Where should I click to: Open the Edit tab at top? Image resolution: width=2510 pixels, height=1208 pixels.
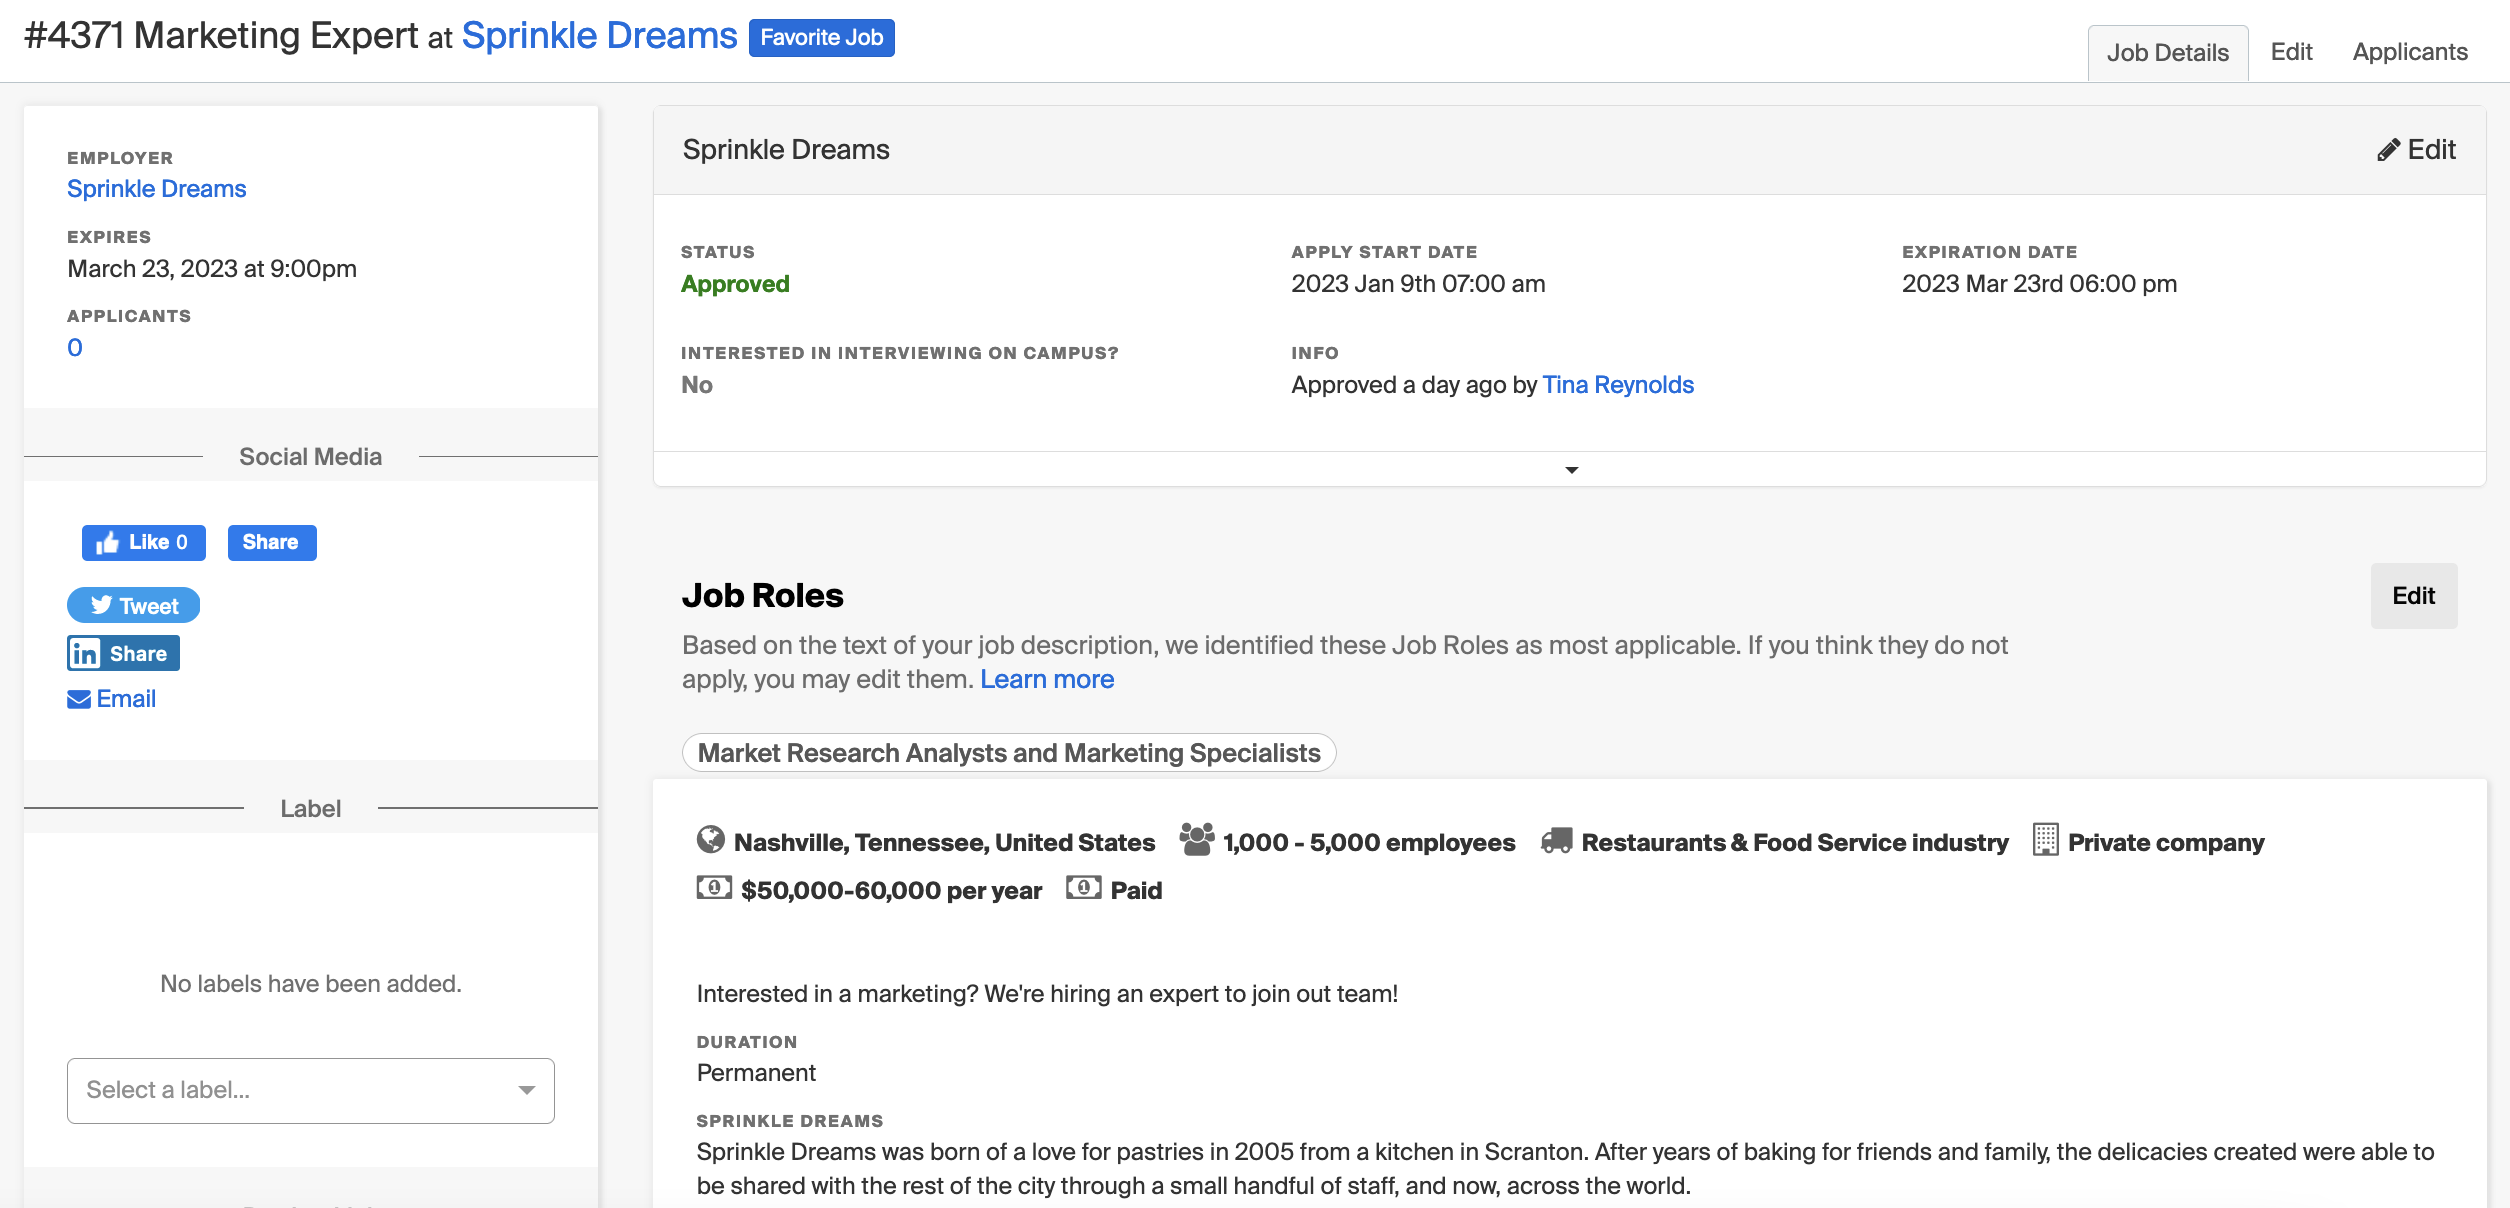click(x=2291, y=52)
